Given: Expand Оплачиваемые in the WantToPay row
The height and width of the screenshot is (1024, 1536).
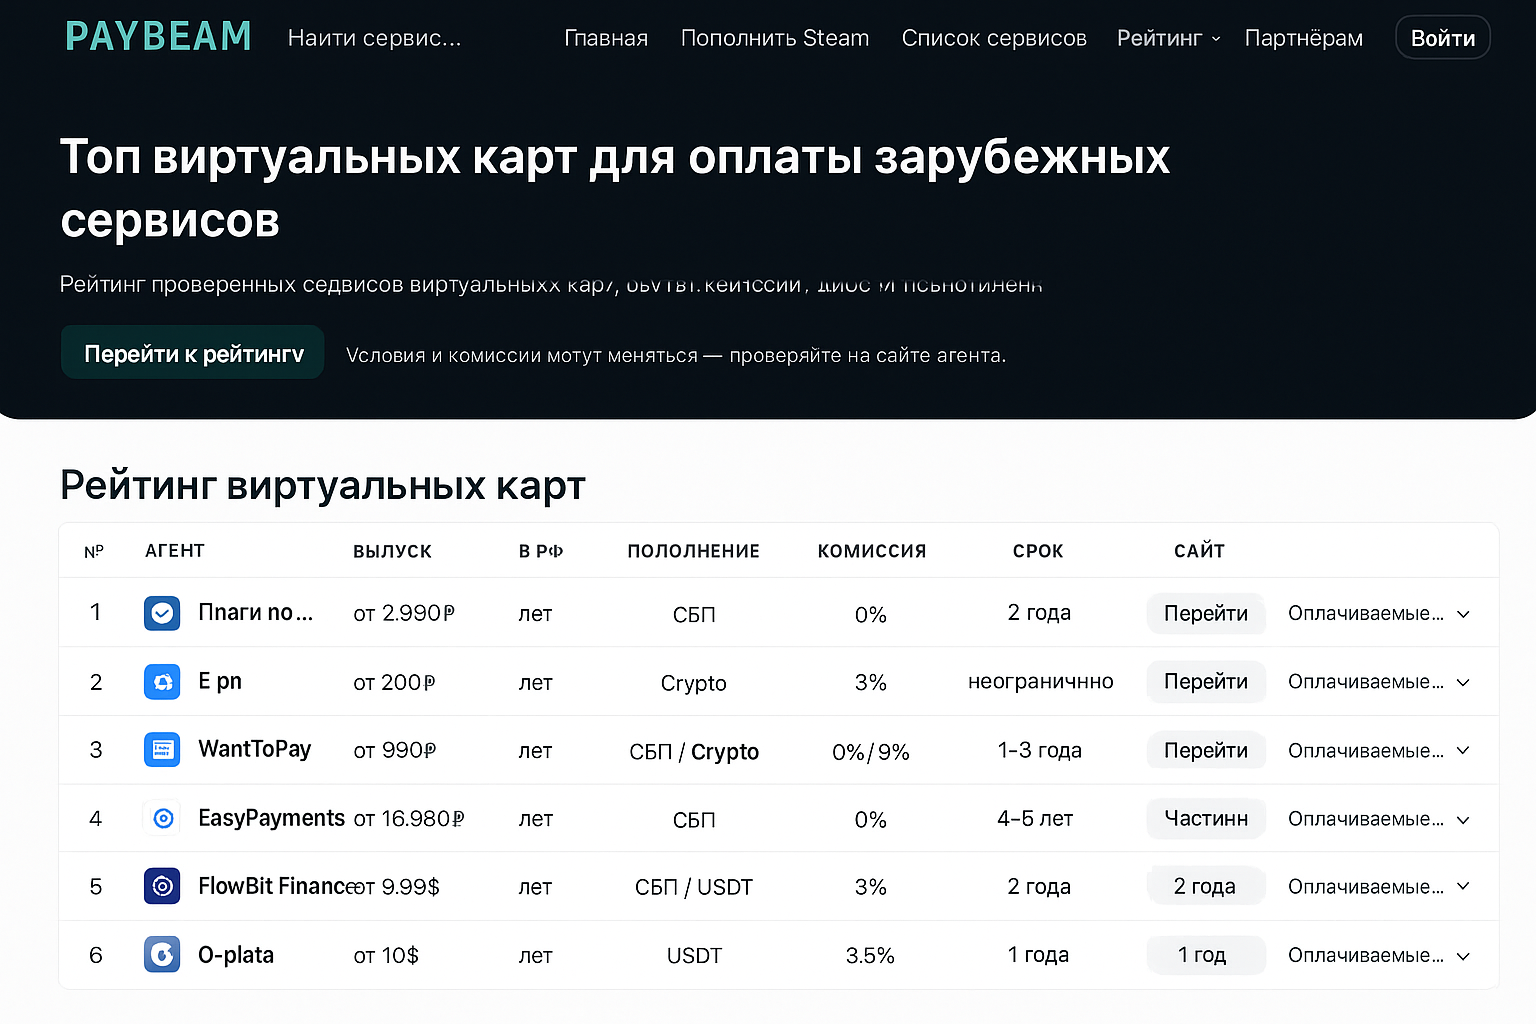Looking at the screenshot, I should click(1379, 750).
